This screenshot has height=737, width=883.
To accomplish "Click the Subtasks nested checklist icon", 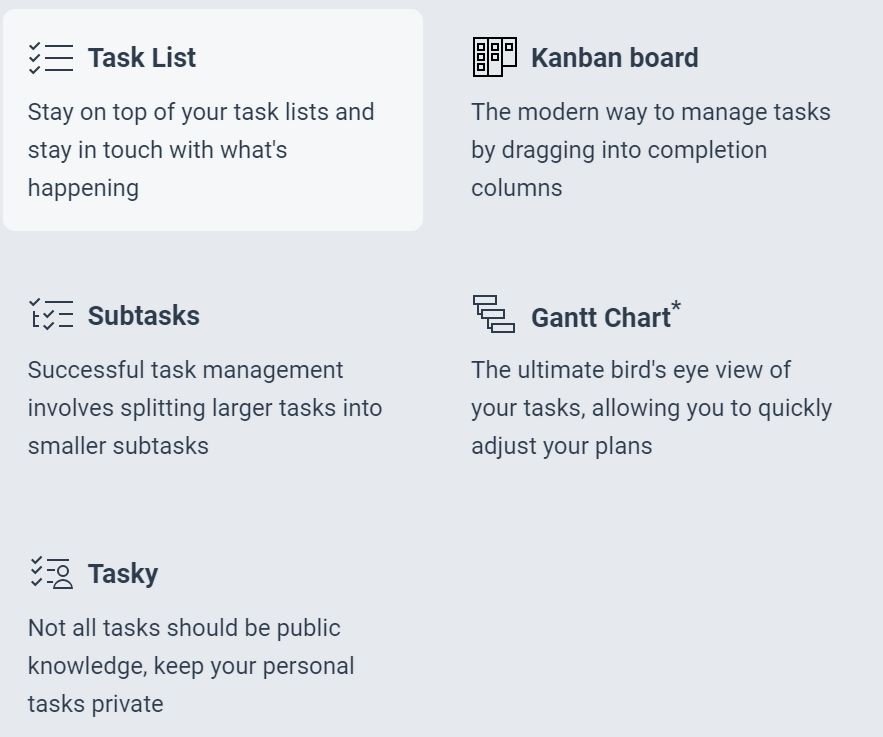I will coord(51,315).
